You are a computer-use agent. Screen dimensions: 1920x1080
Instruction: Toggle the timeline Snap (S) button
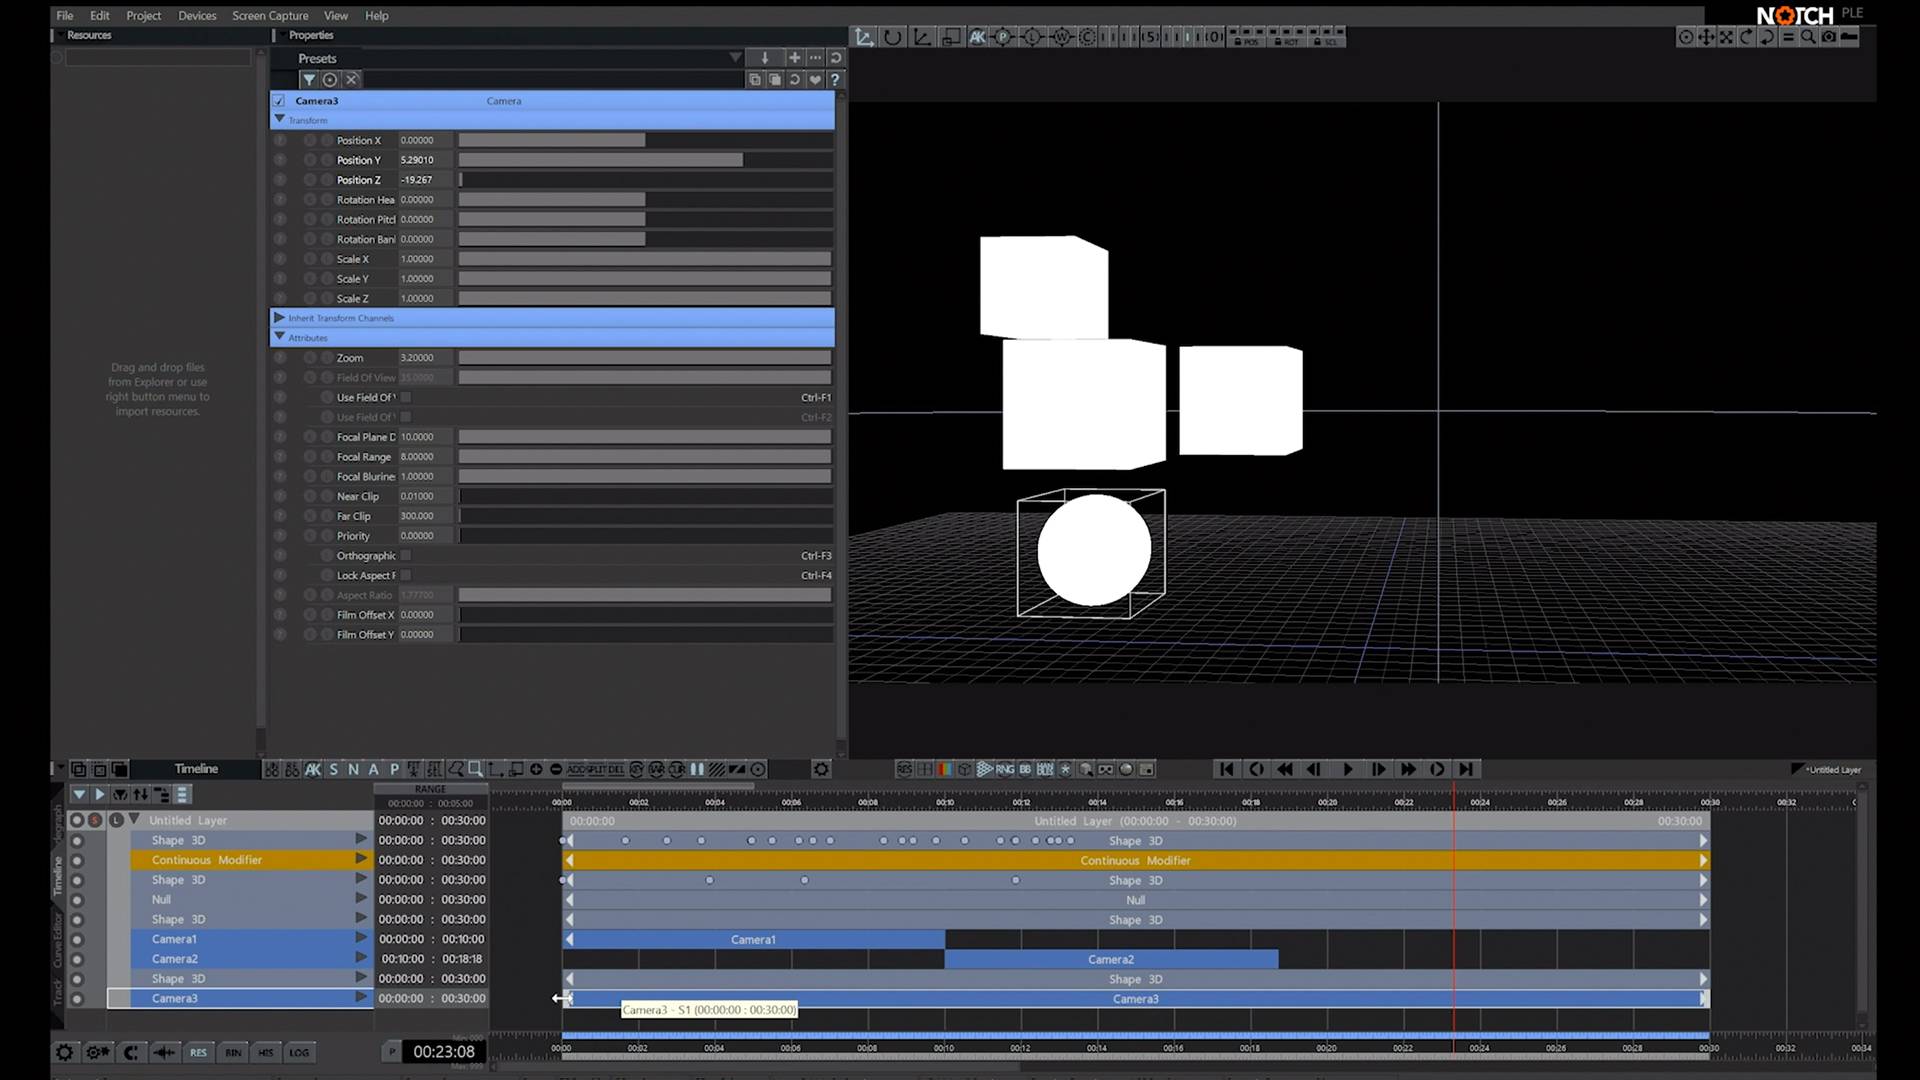tap(333, 769)
